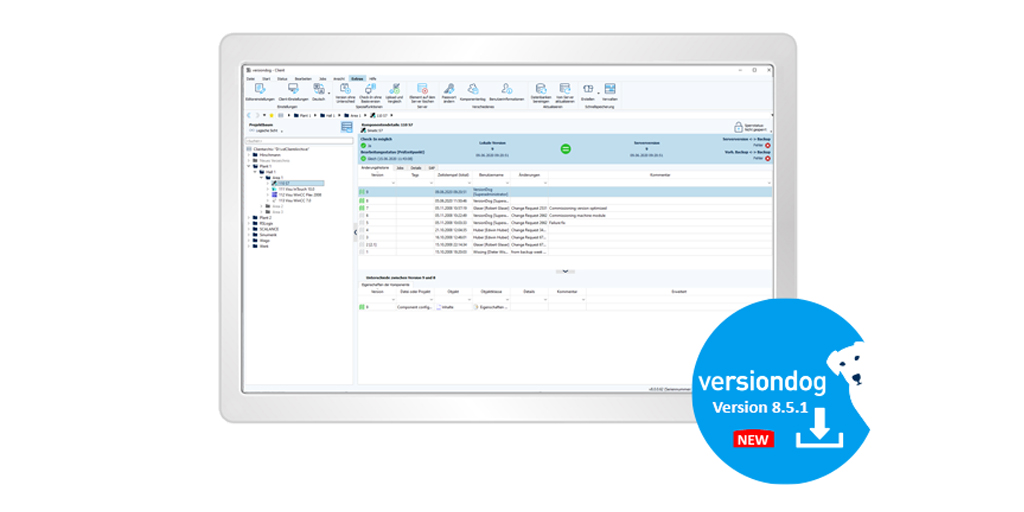1024x512 pixels.
Task: Open the Logische Sicht dropdown
Action: [282, 131]
